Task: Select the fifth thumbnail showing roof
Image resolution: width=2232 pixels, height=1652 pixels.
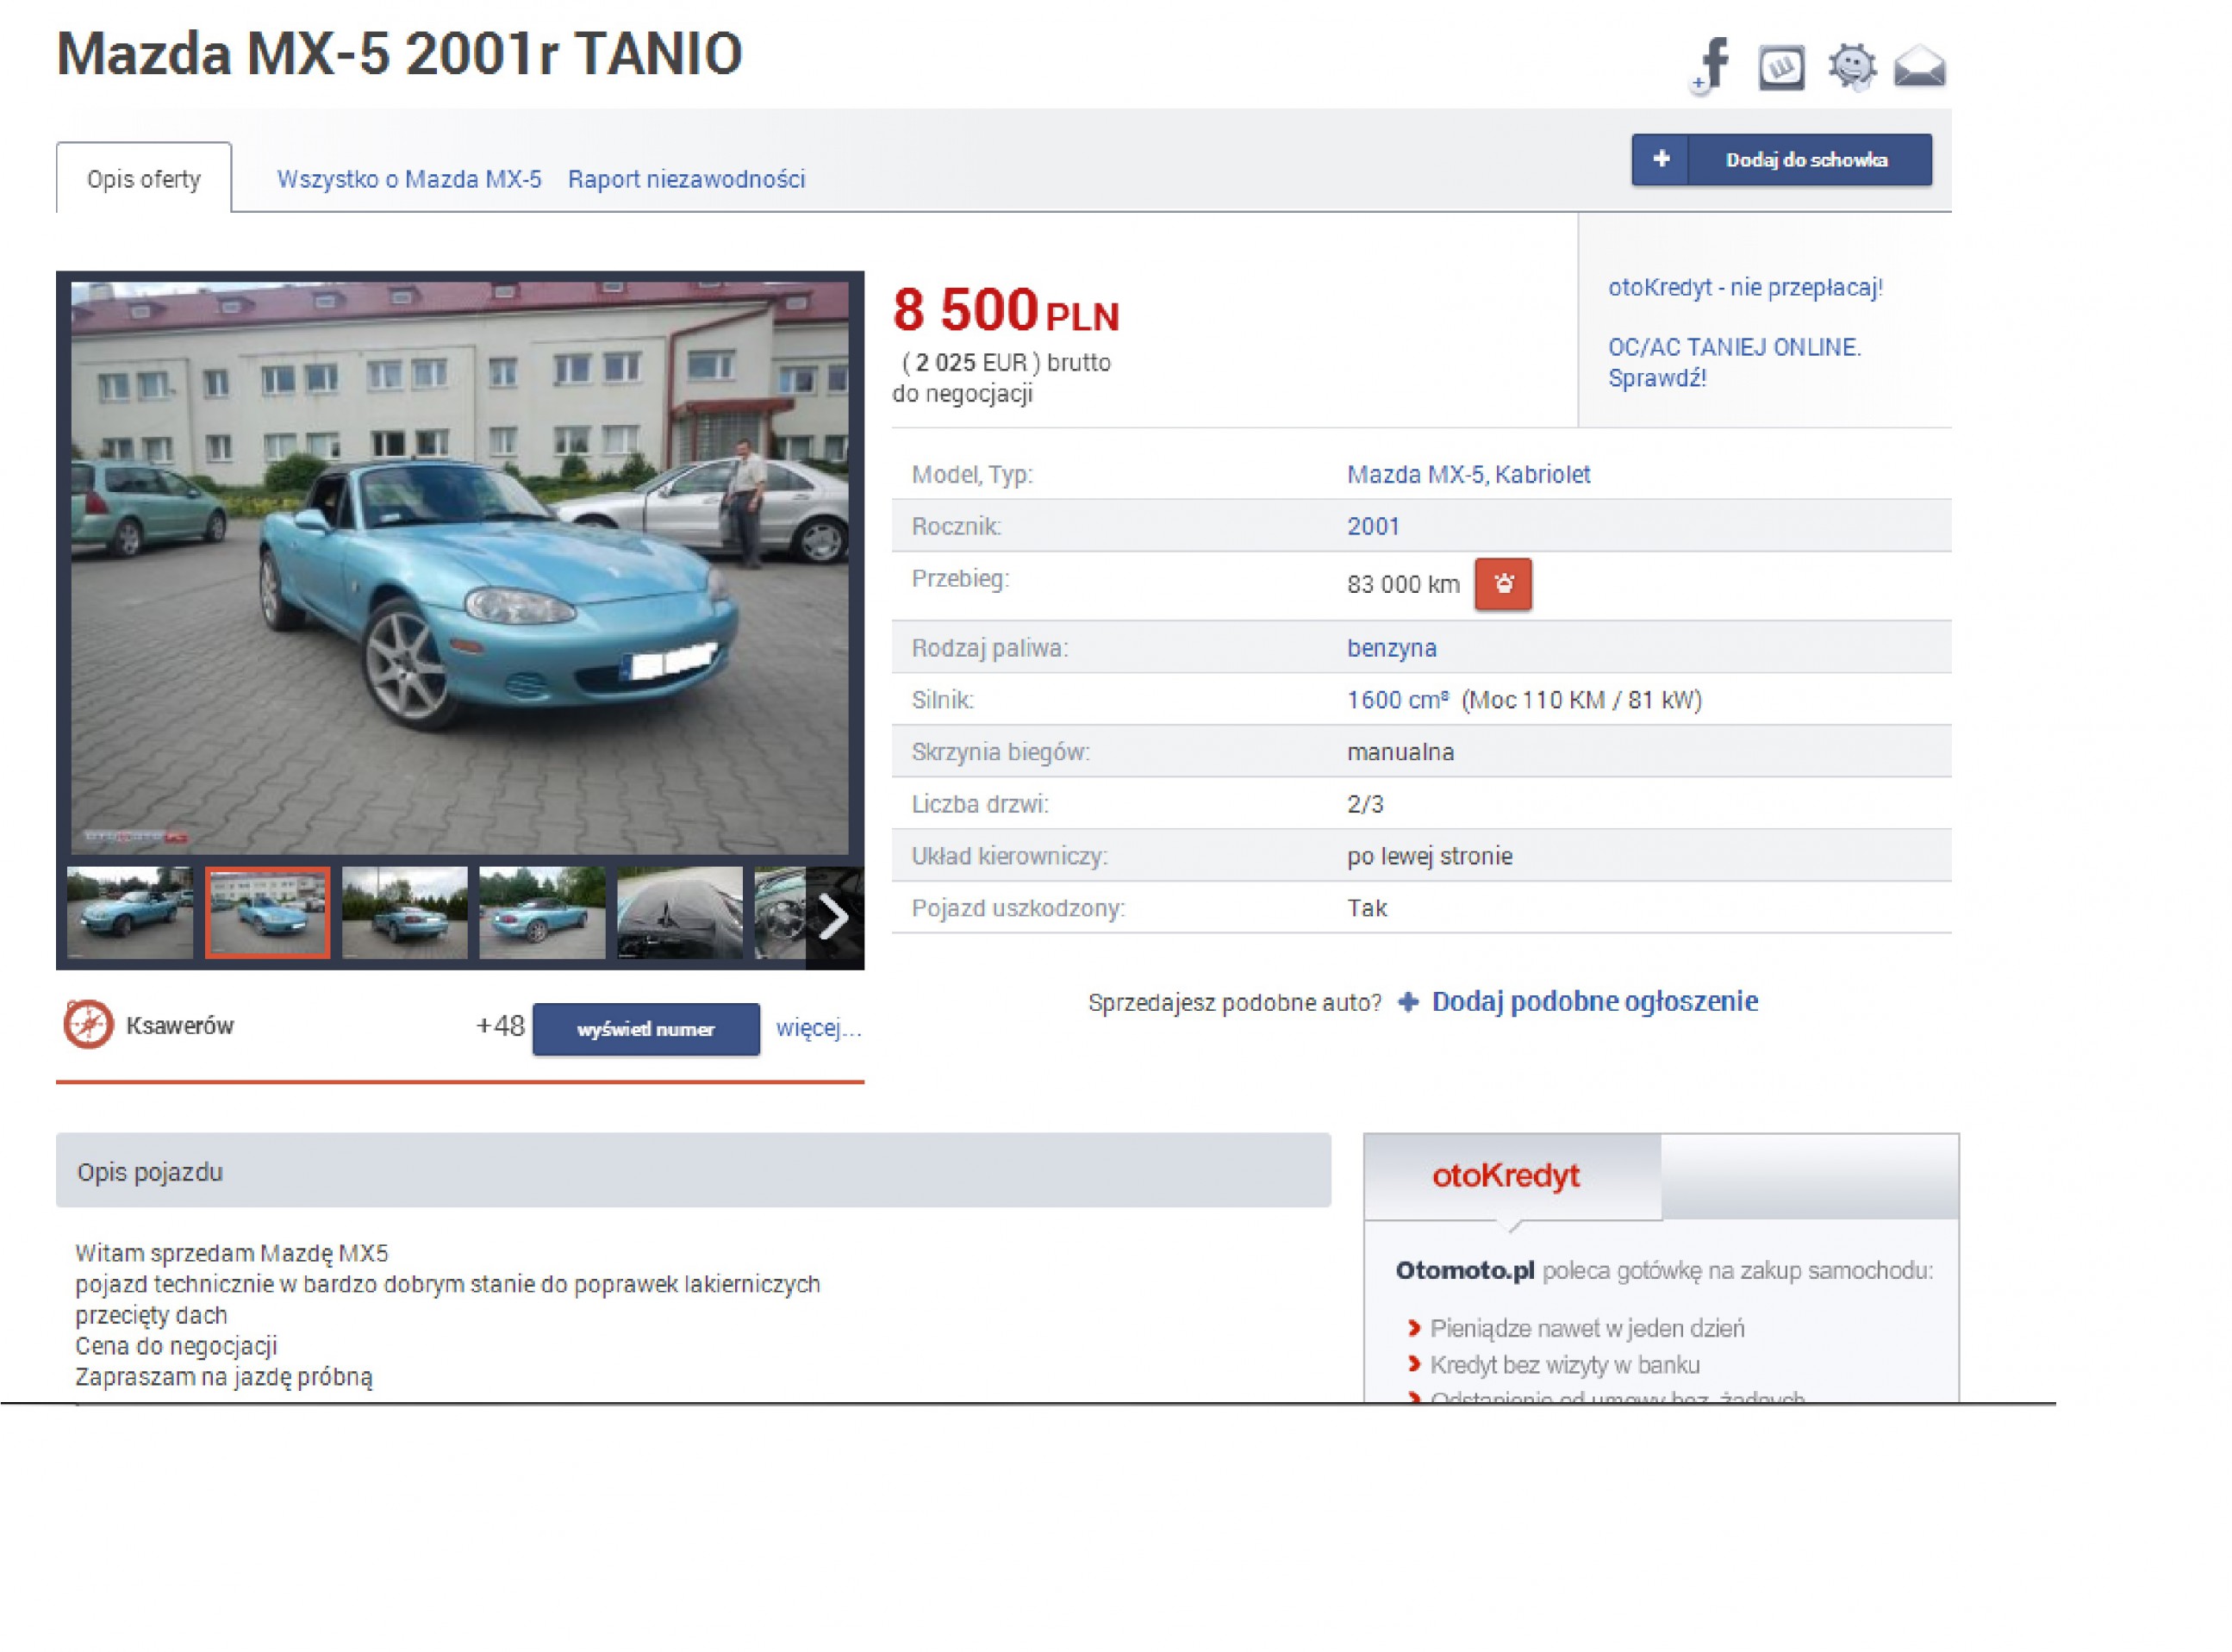Action: point(680,913)
